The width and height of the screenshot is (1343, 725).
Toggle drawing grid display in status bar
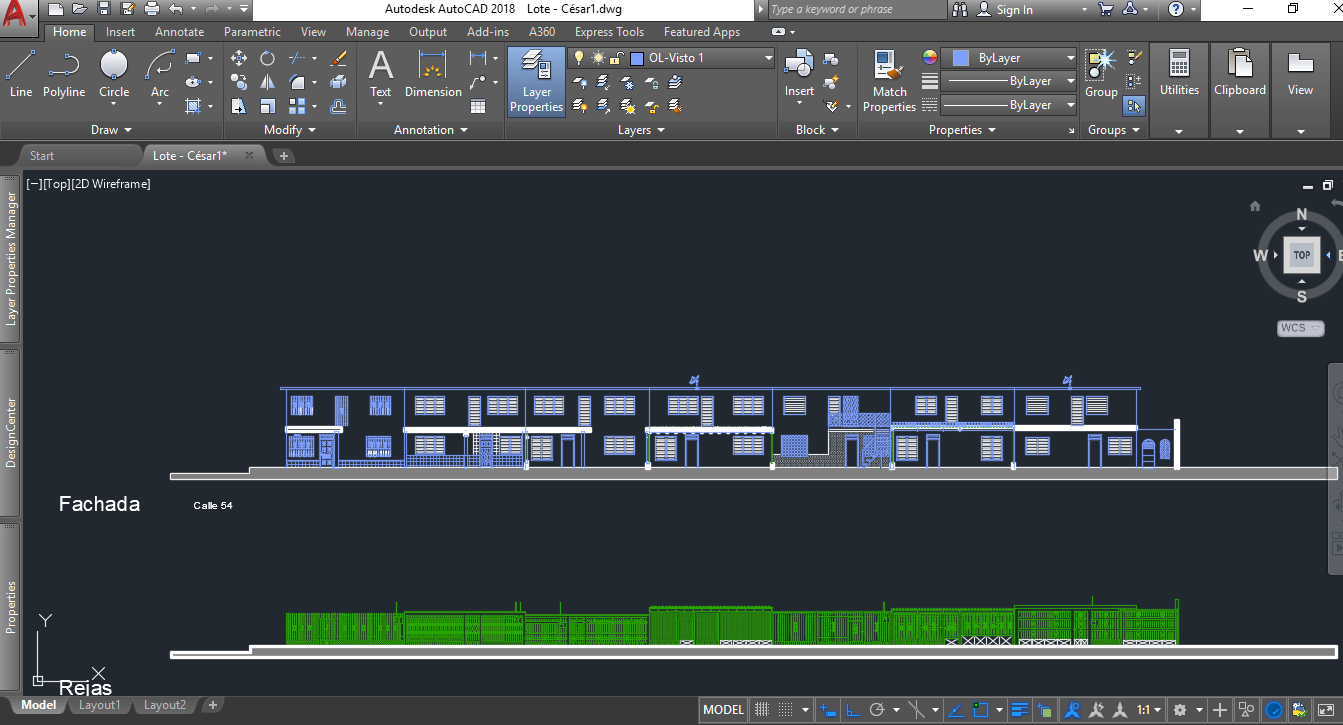pos(762,710)
